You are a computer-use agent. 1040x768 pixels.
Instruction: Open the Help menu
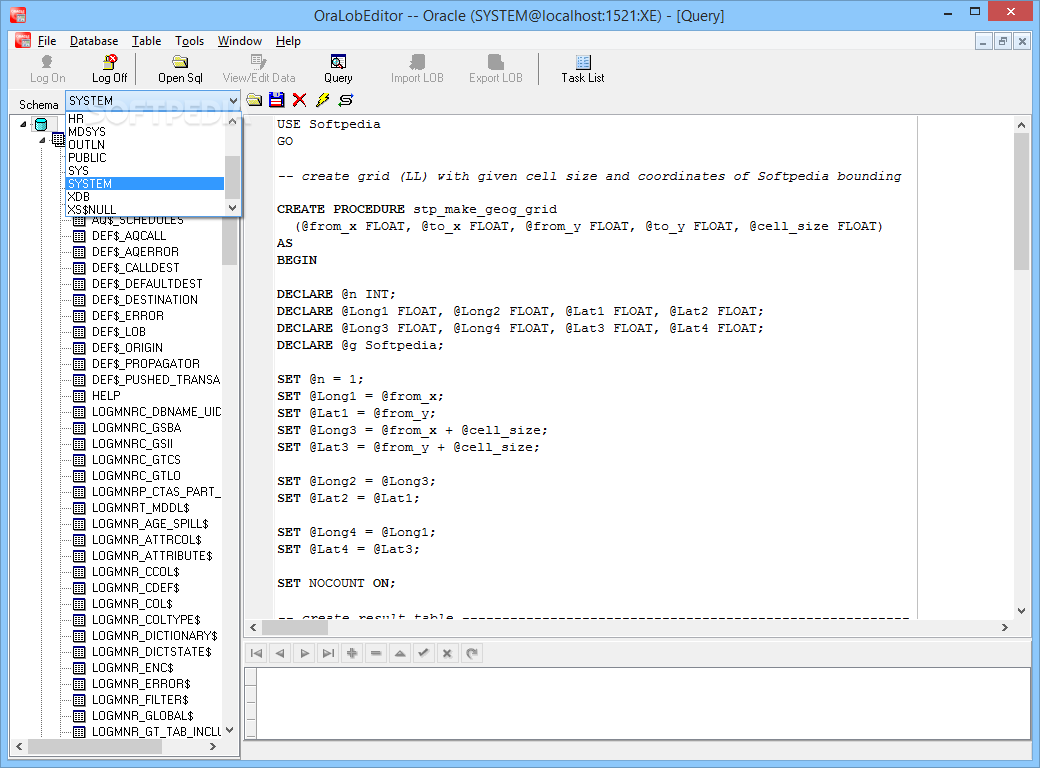pyautogui.click(x=288, y=41)
